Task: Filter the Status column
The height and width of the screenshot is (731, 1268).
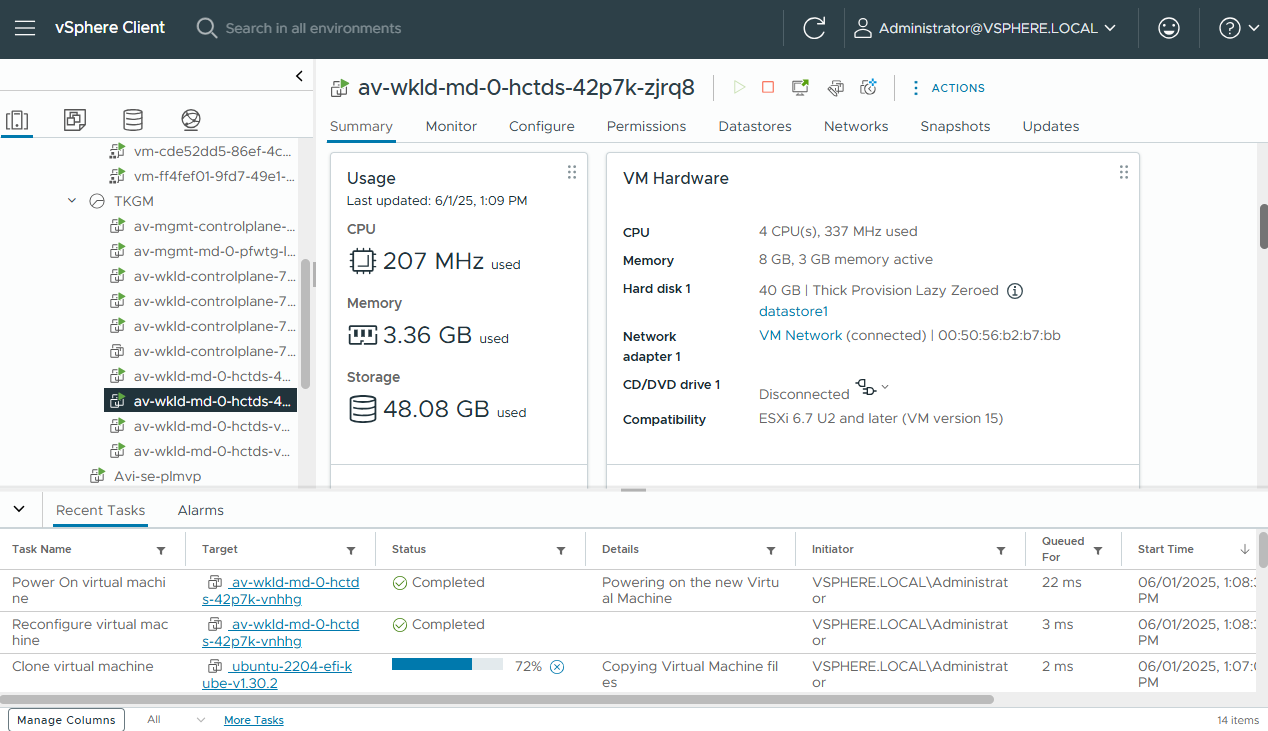Action: pos(561,551)
